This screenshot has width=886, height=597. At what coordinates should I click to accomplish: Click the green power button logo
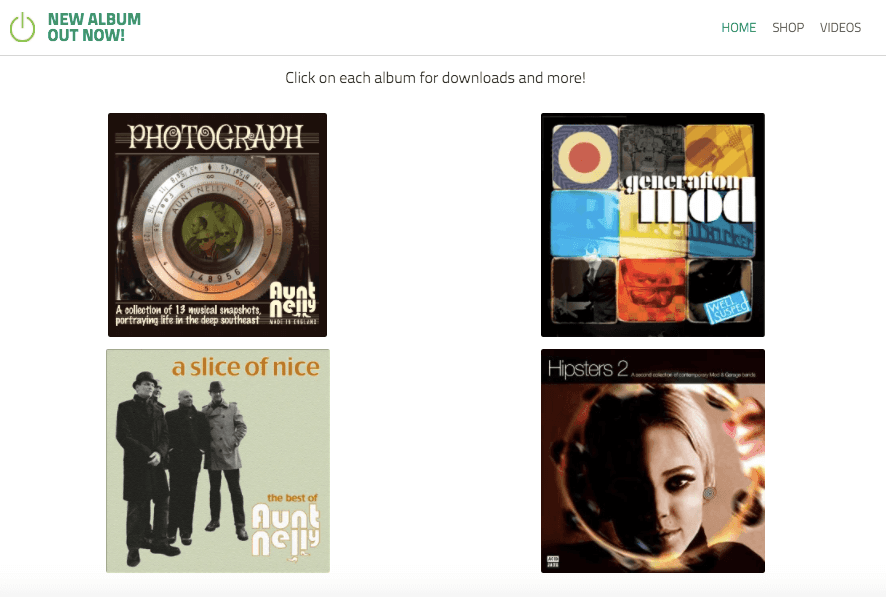20,27
